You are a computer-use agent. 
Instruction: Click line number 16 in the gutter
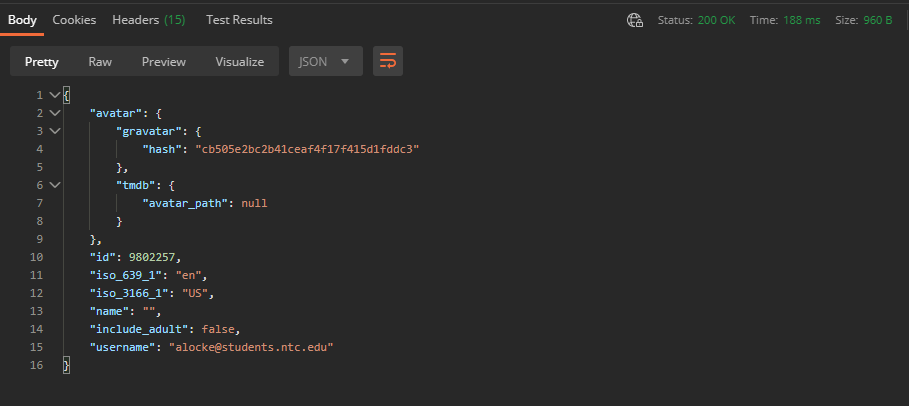37,365
